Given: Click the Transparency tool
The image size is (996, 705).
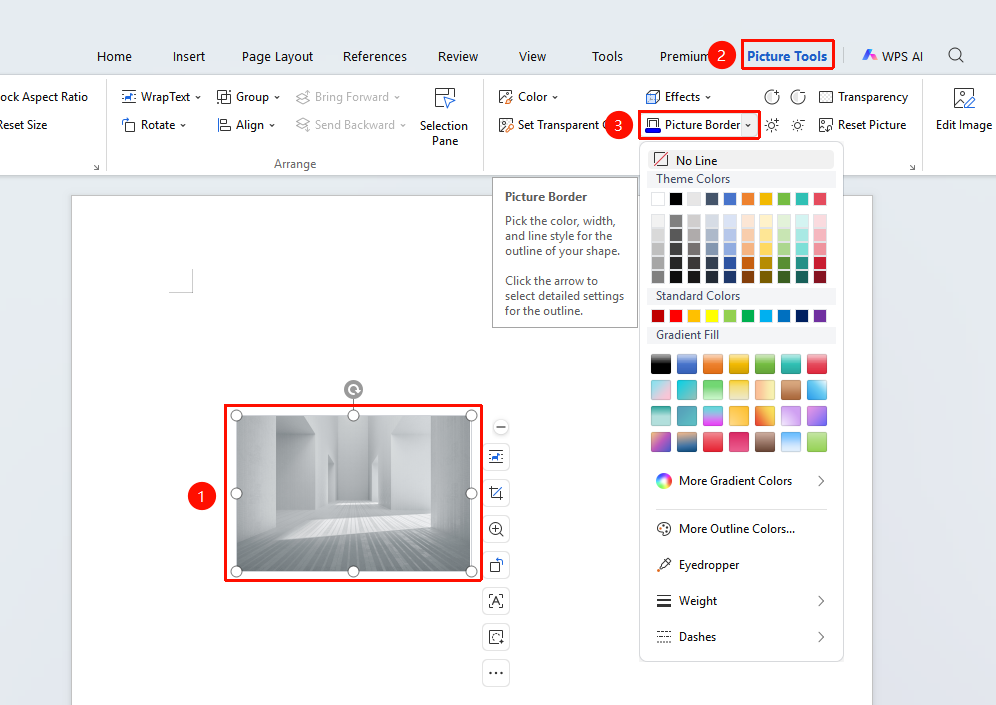Looking at the screenshot, I should 863,97.
